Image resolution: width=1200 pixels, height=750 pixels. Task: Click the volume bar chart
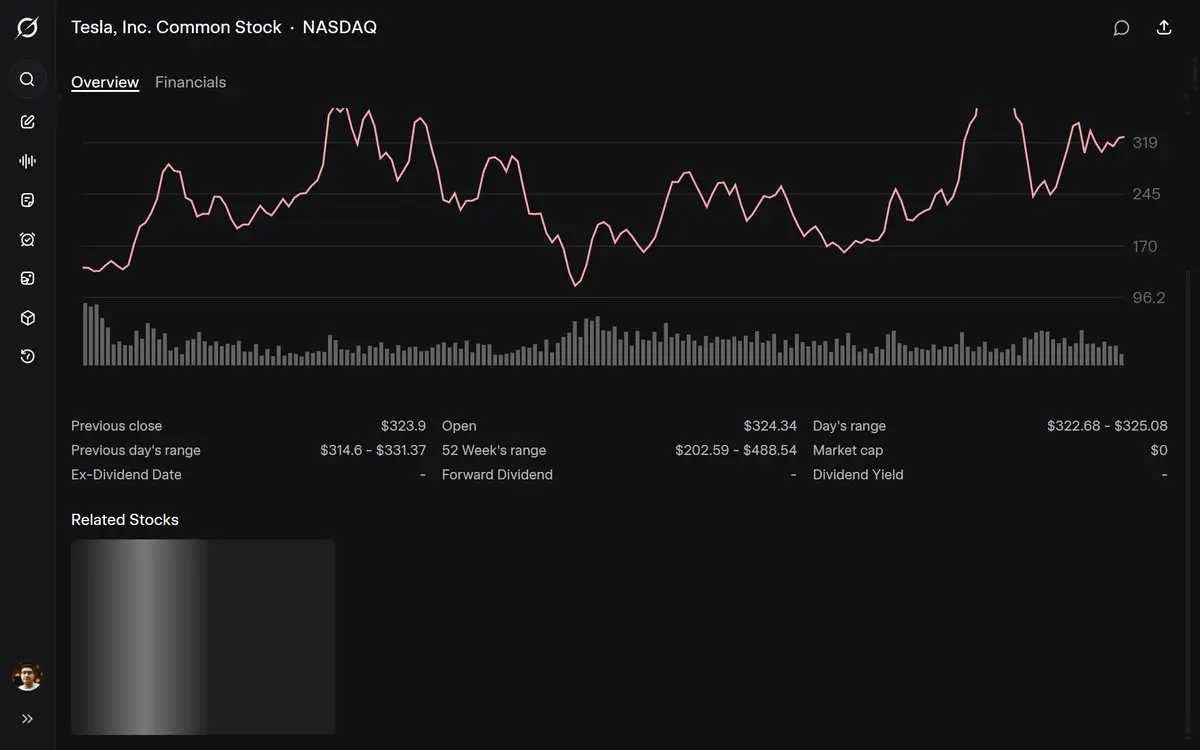pyautogui.click(x=603, y=334)
